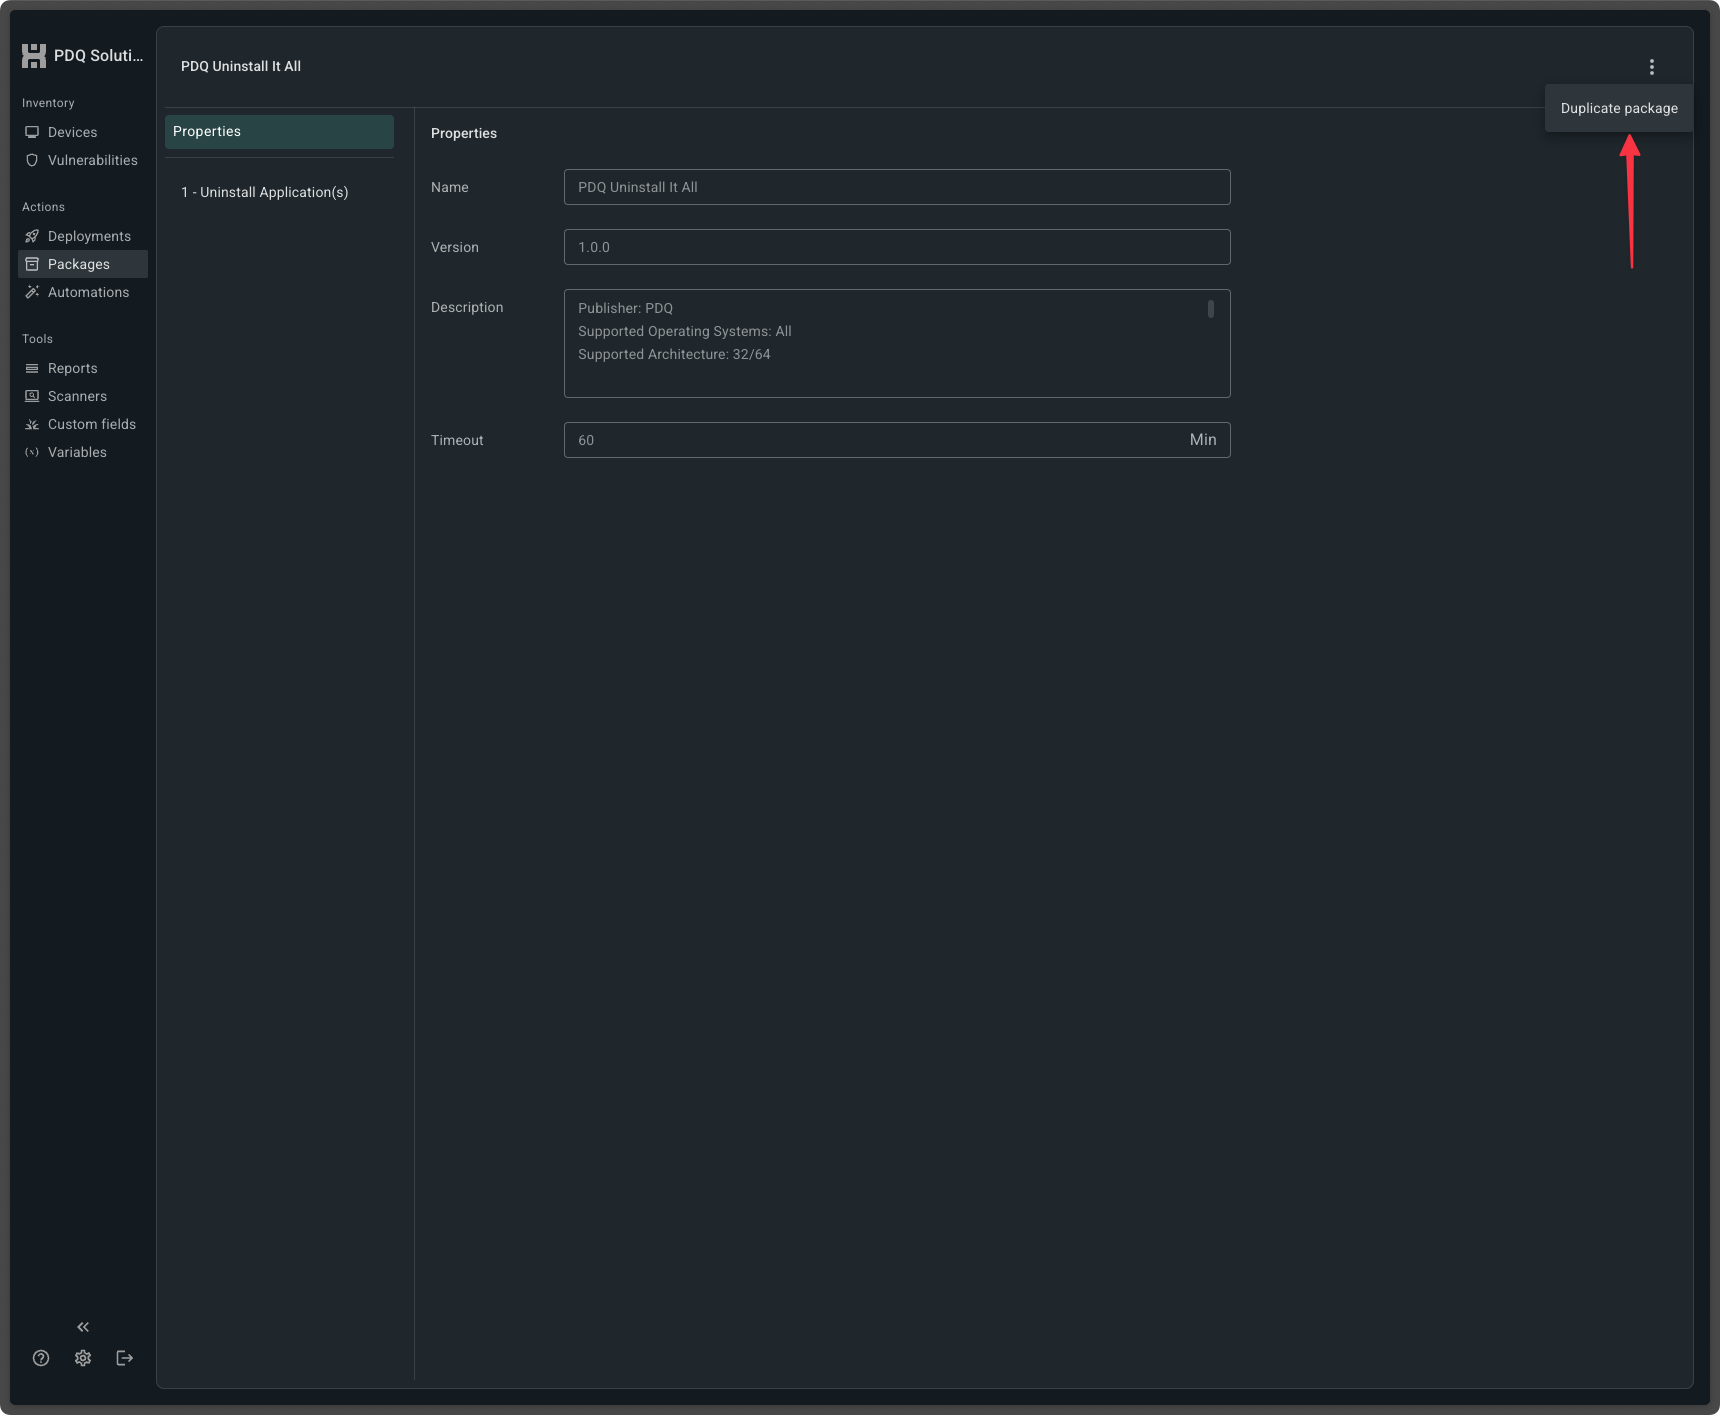Click the Description text area
Screen dimensions: 1720x1415
tap(897, 343)
